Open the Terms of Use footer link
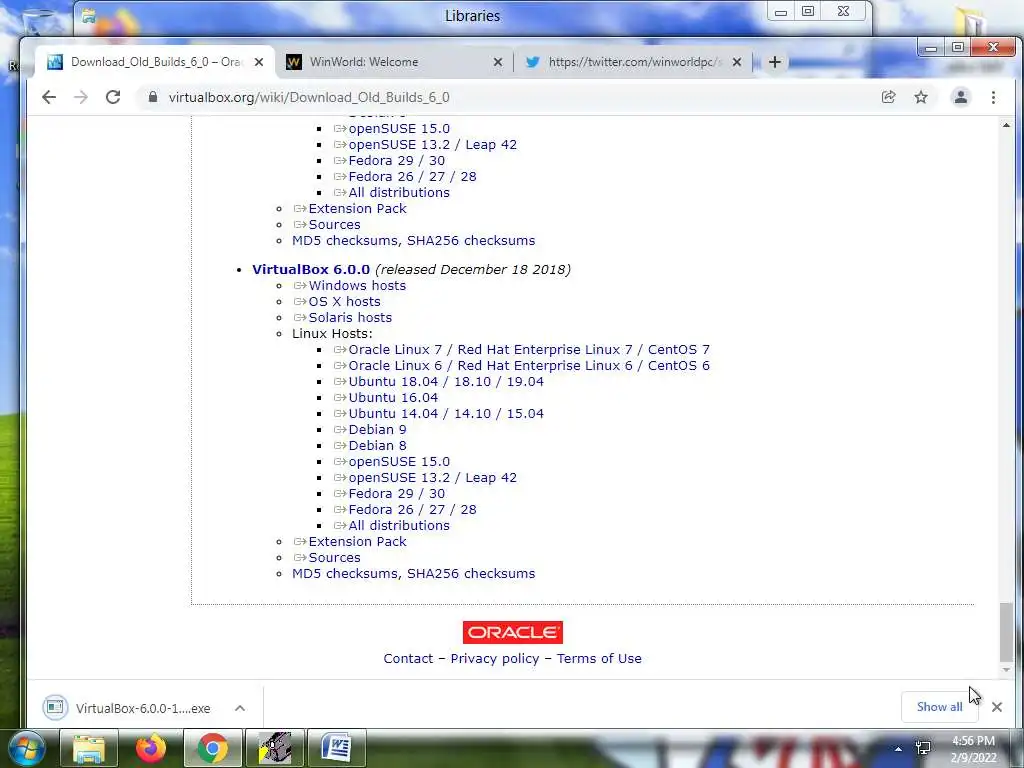The height and width of the screenshot is (768, 1024). pyautogui.click(x=599, y=658)
